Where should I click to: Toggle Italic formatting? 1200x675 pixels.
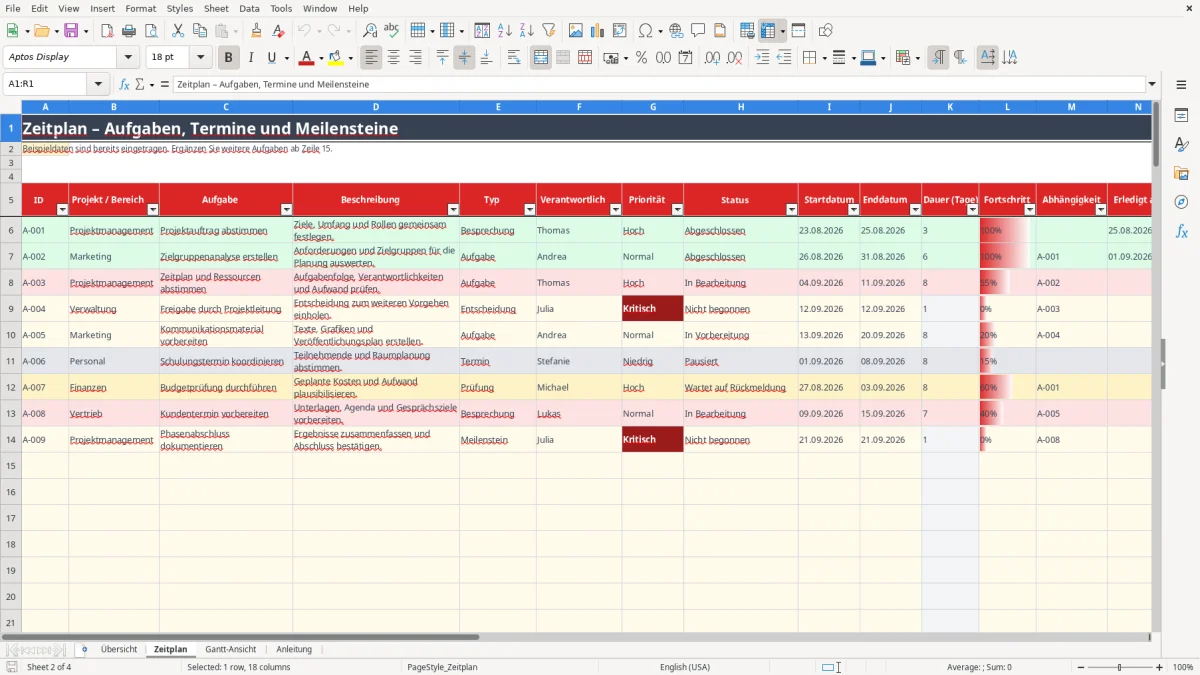click(x=251, y=58)
